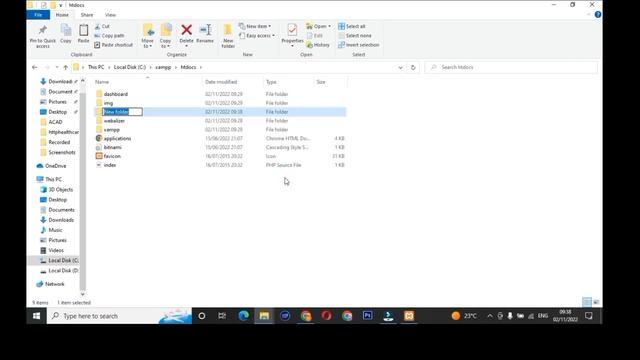Click the Edit command in Open group
Image resolution: width=640 pixels, height=360 pixels.
[315, 36]
